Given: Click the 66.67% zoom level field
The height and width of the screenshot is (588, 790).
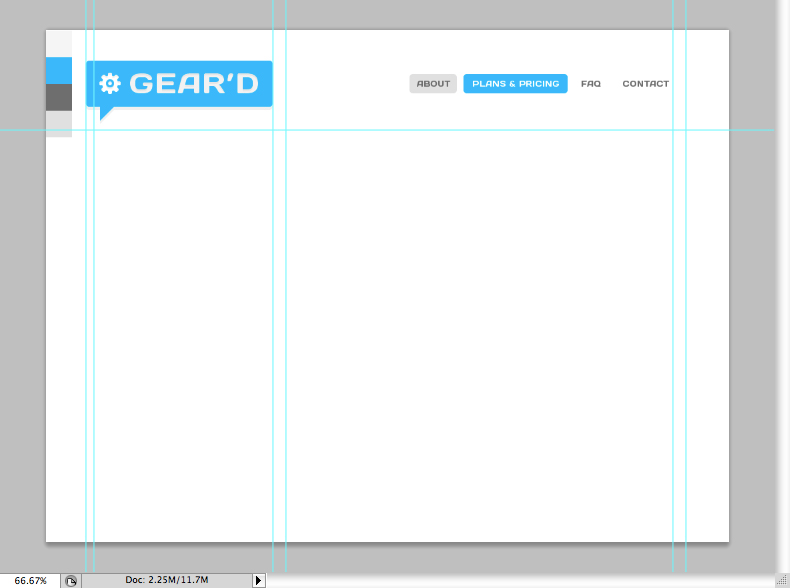Looking at the screenshot, I should pos(30,580).
